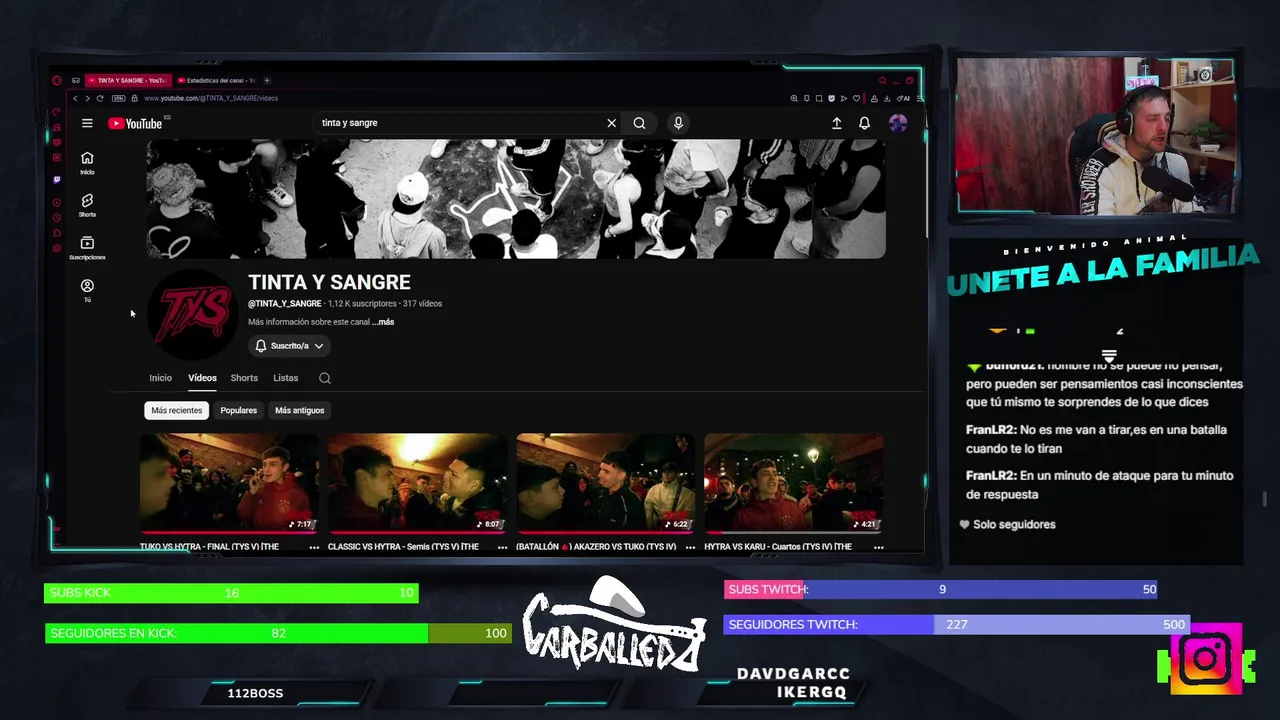Search within channel using magnifier icon

(x=324, y=378)
